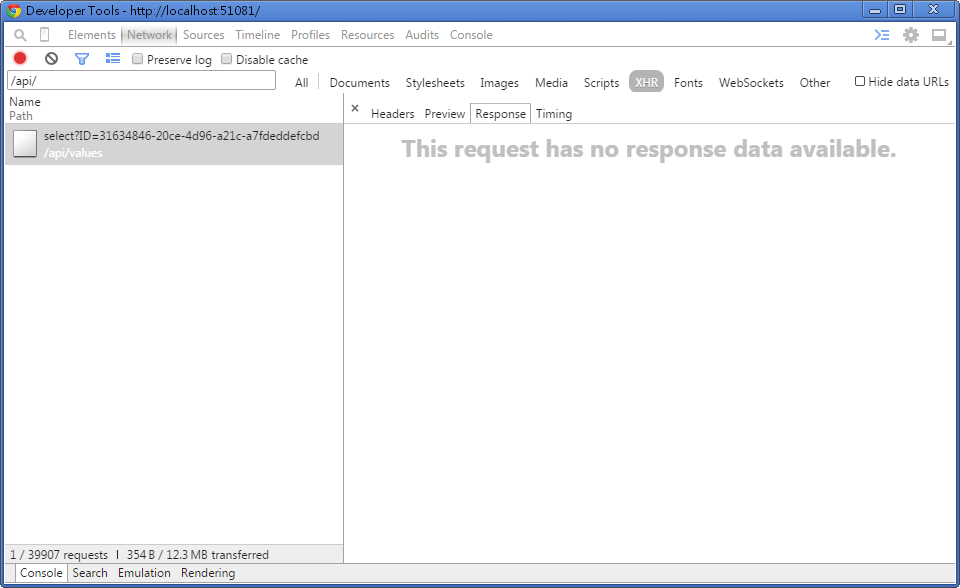
Task: Open the Console drawer tab at bottom
Action: pyautogui.click(x=41, y=573)
